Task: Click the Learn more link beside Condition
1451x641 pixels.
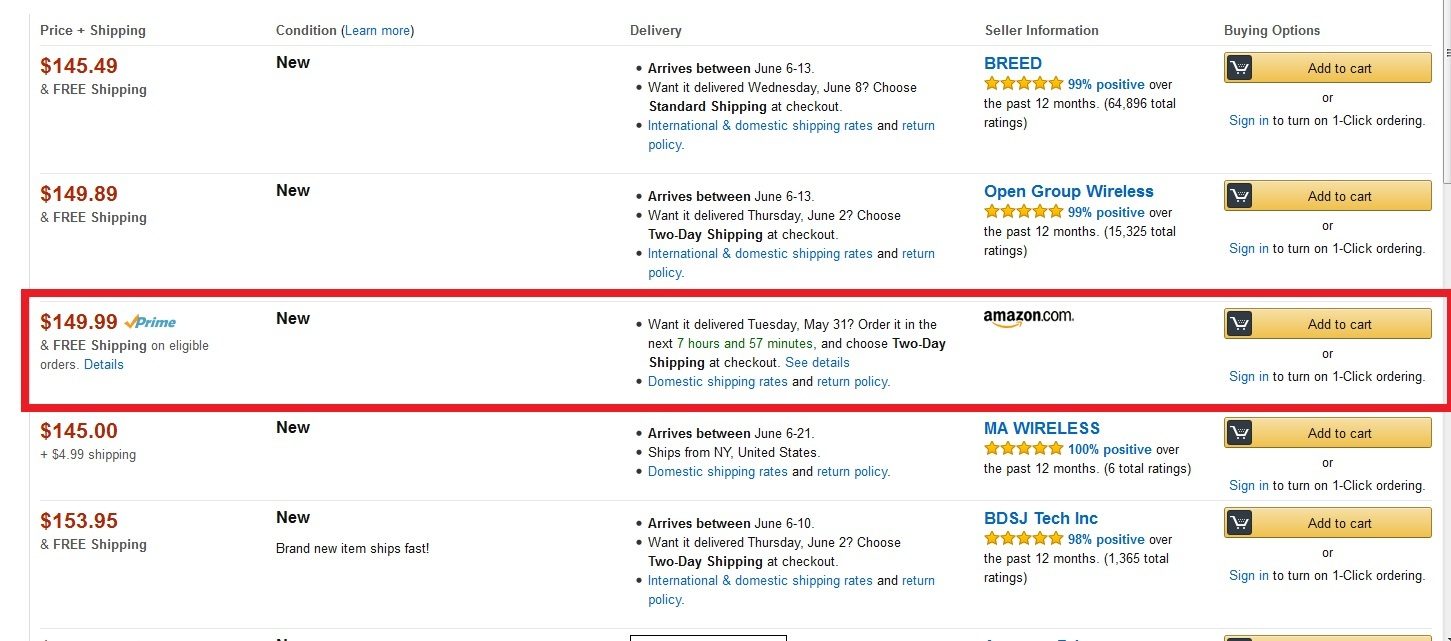Action: click(x=377, y=31)
